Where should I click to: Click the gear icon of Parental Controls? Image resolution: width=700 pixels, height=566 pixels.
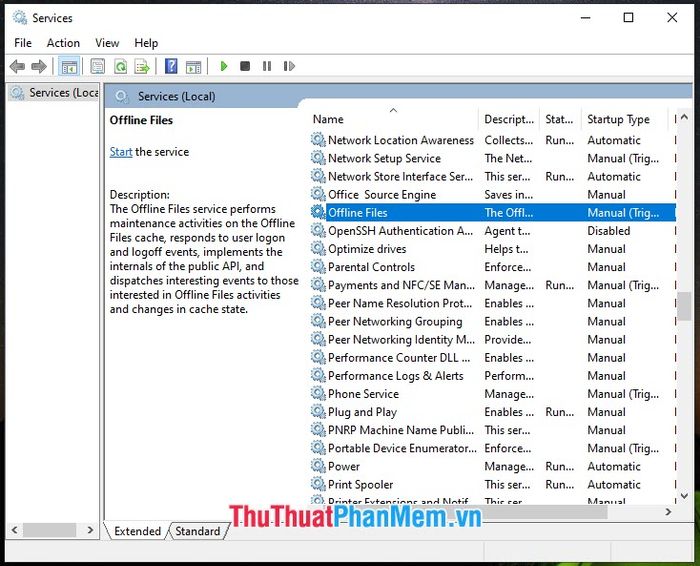(x=318, y=266)
